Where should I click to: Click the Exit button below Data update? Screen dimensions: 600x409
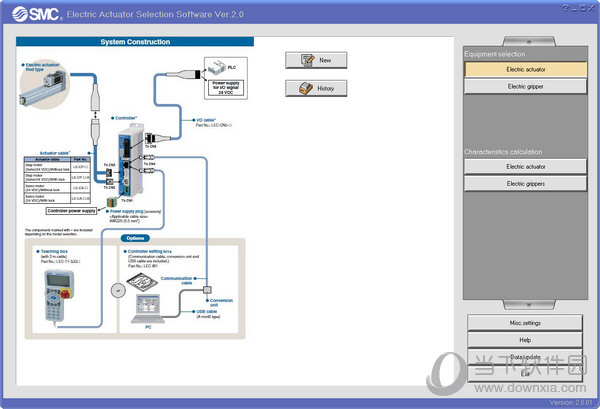click(x=525, y=373)
